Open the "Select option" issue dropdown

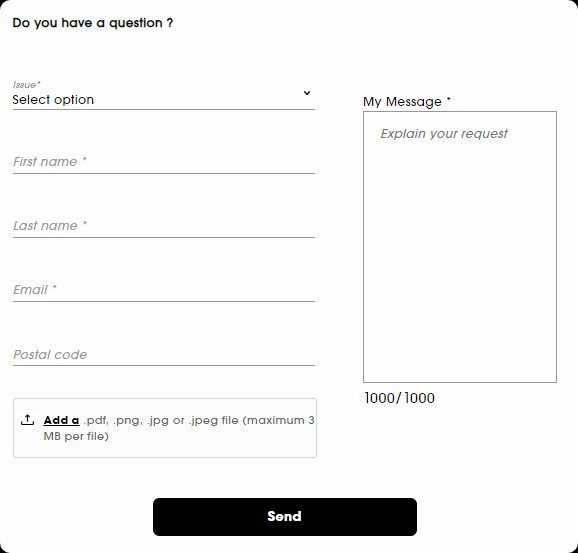(164, 100)
